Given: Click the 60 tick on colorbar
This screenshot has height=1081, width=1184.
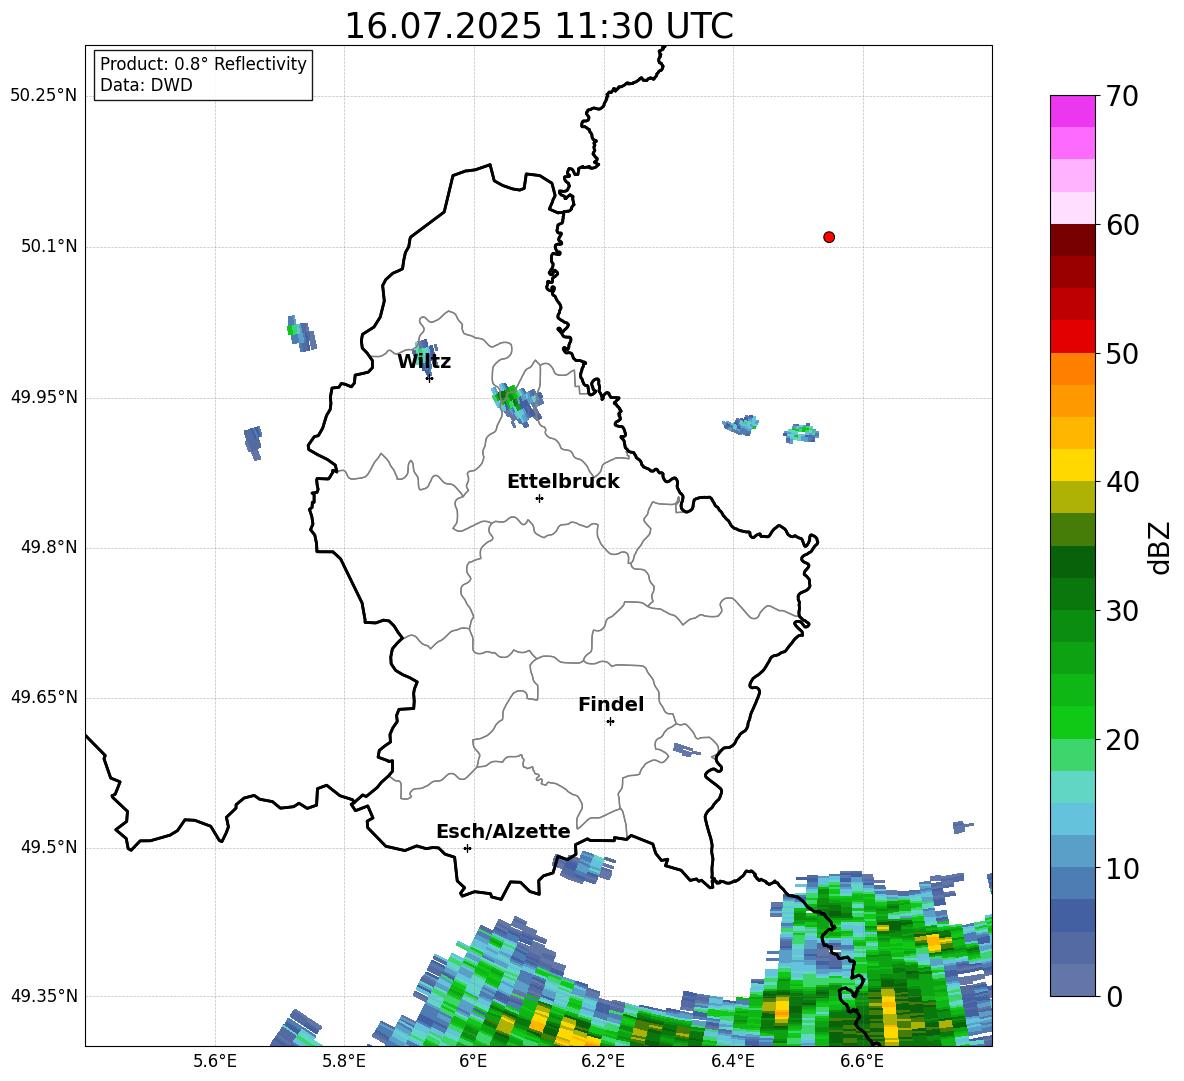Looking at the screenshot, I should [1122, 225].
